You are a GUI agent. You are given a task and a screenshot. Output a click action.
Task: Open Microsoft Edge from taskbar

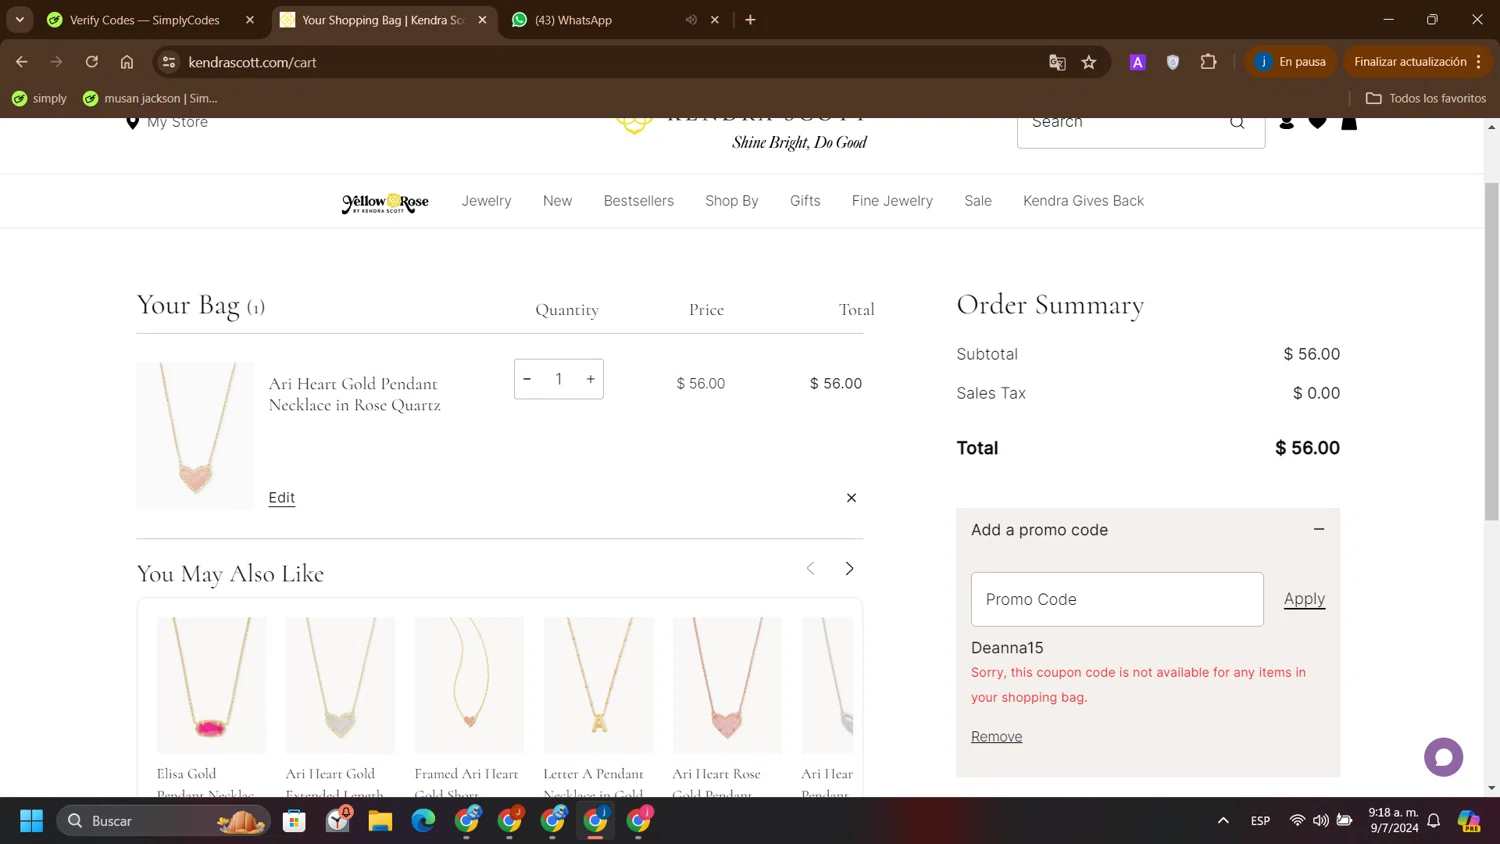(423, 821)
